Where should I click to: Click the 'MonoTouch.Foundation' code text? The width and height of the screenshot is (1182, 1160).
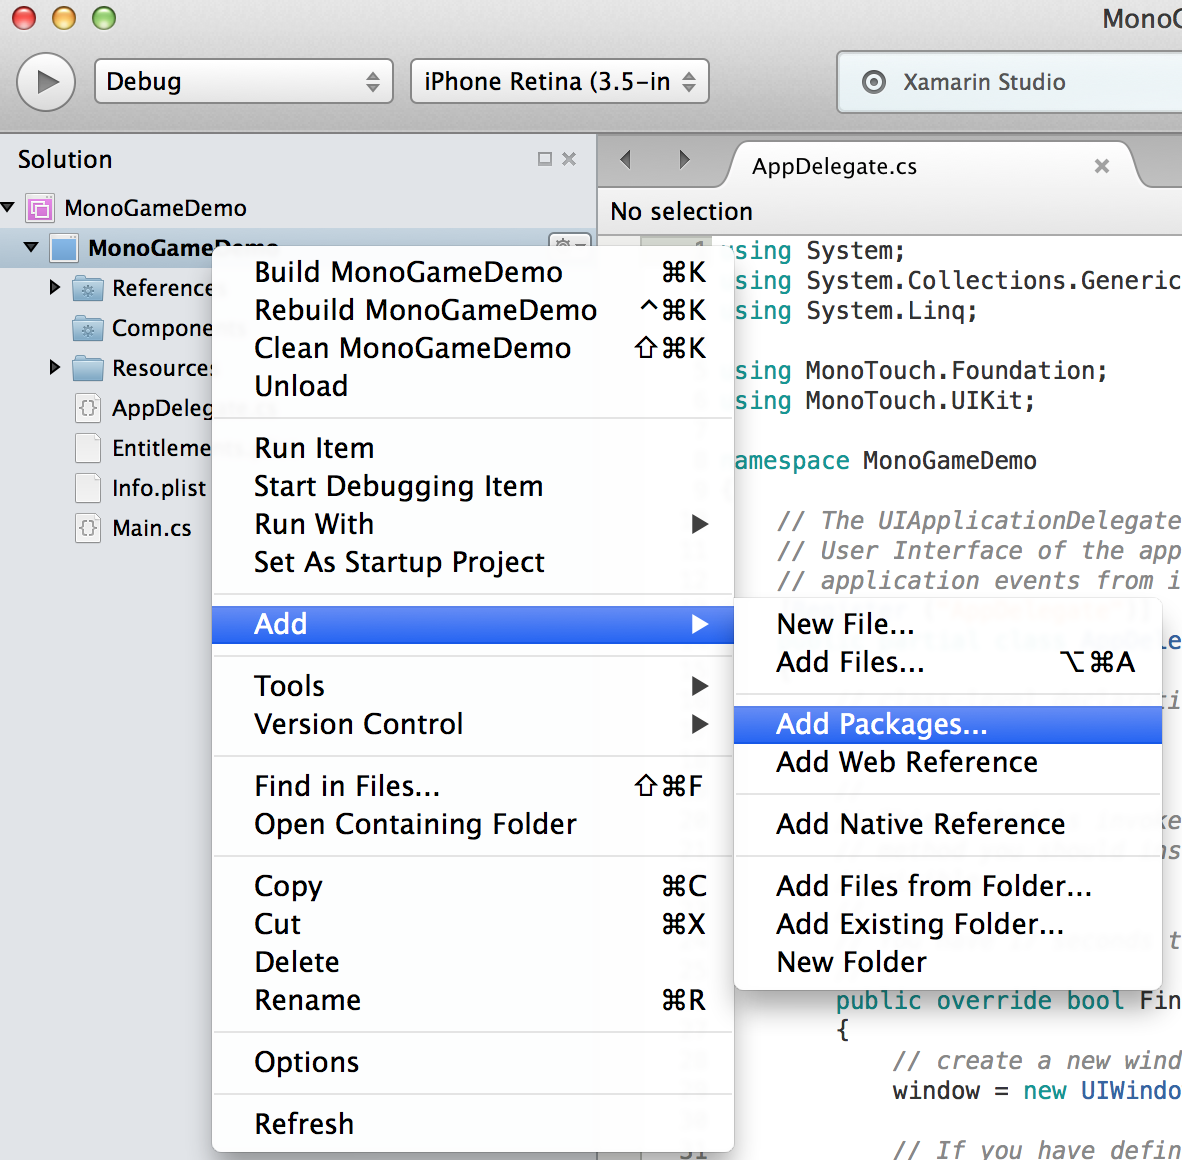point(949,371)
